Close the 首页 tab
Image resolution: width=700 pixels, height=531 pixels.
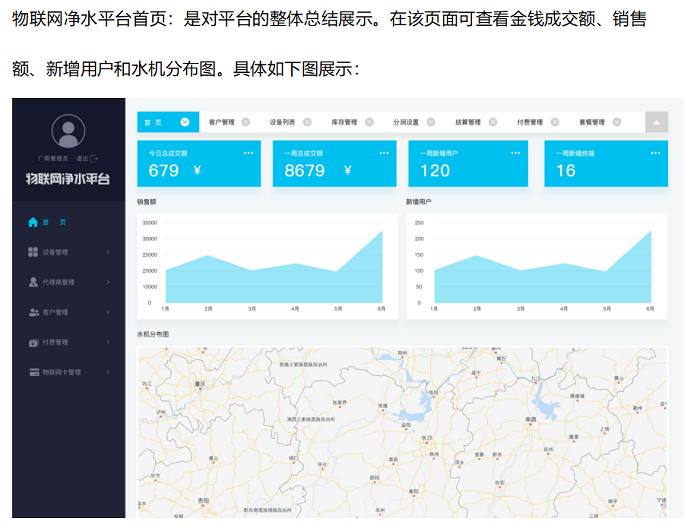point(185,122)
